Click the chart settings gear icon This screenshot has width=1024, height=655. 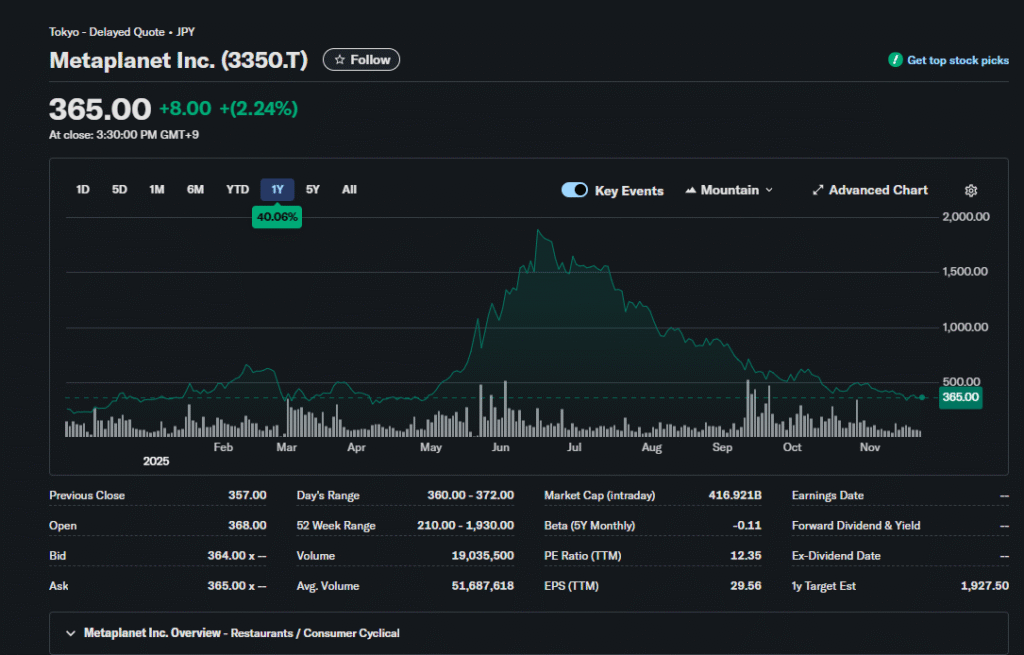pyautogui.click(x=970, y=191)
